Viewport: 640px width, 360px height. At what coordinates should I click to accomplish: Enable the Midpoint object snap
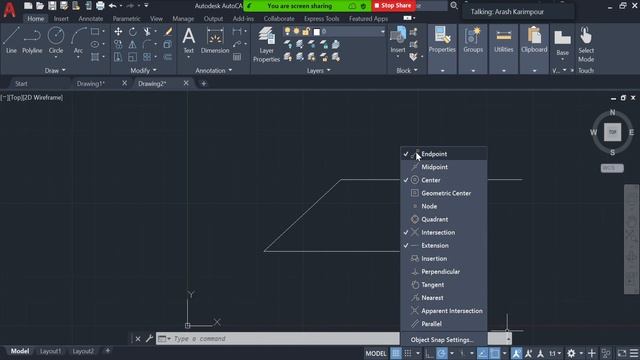click(x=444, y=167)
